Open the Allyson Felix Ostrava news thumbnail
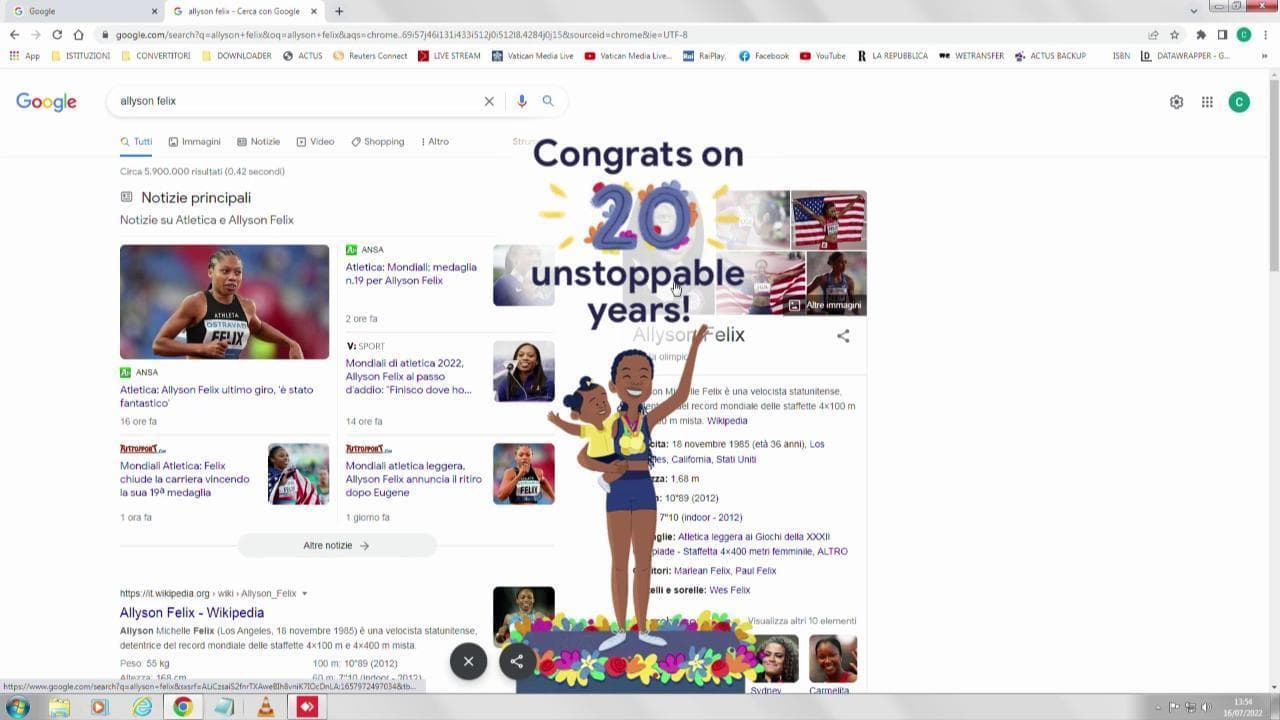 click(x=224, y=302)
